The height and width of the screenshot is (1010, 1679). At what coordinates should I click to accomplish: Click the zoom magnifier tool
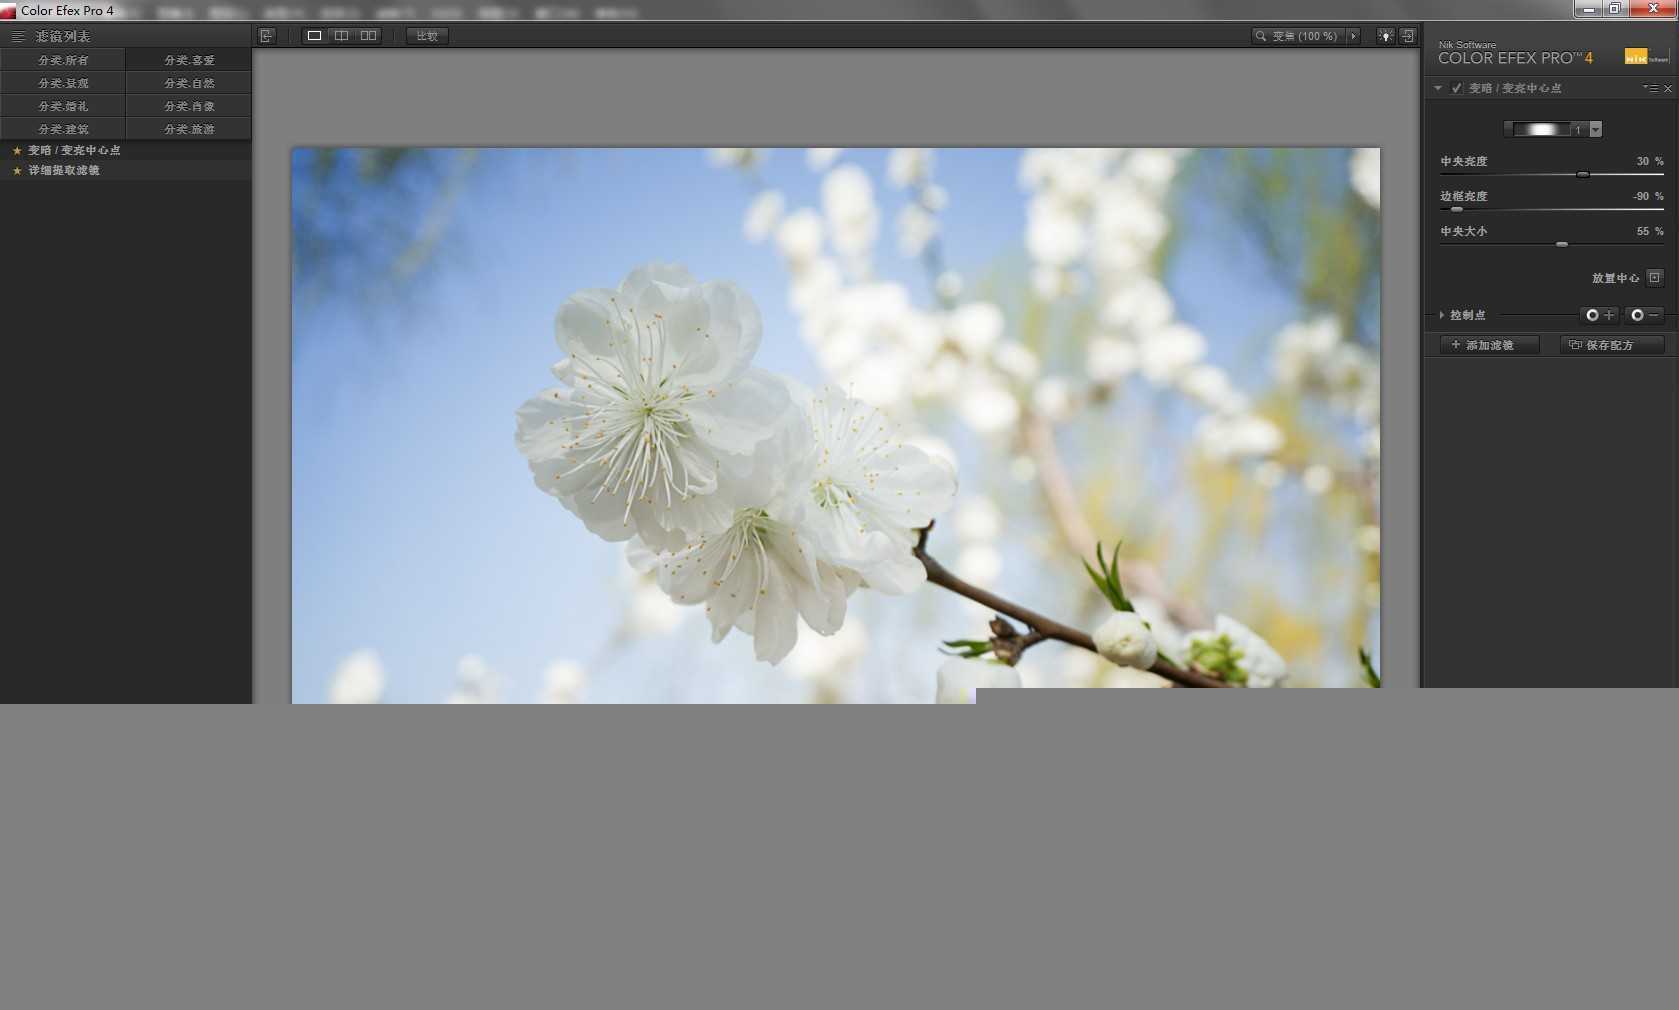click(x=1260, y=36)
